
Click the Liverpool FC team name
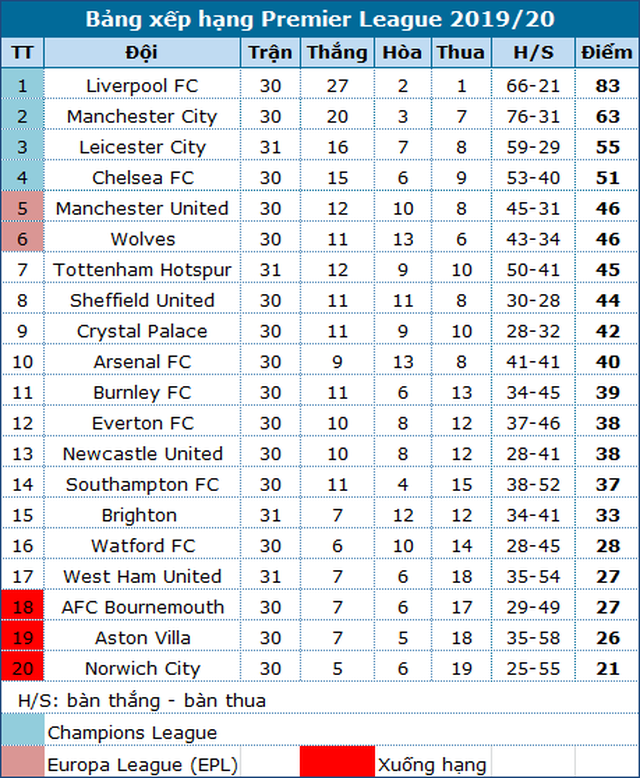coord(142,86)
